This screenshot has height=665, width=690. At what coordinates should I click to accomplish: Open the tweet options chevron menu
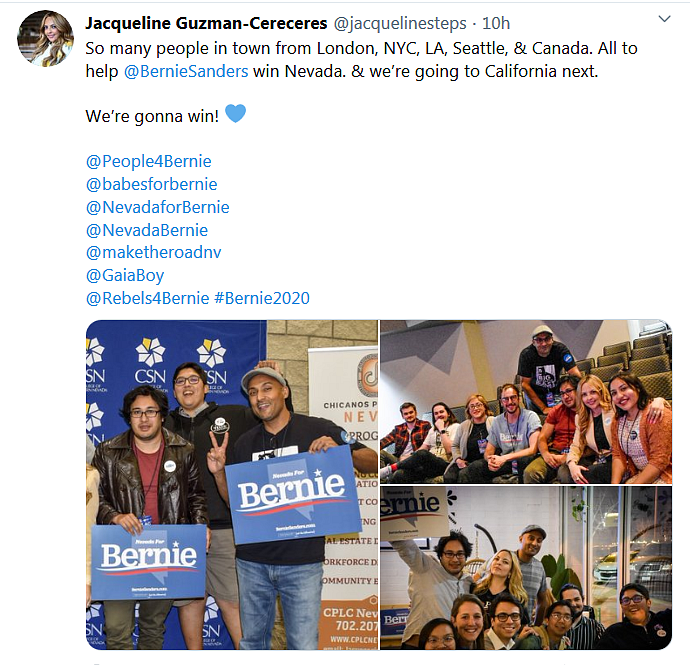pyautogui.click(x=664, y=18)
